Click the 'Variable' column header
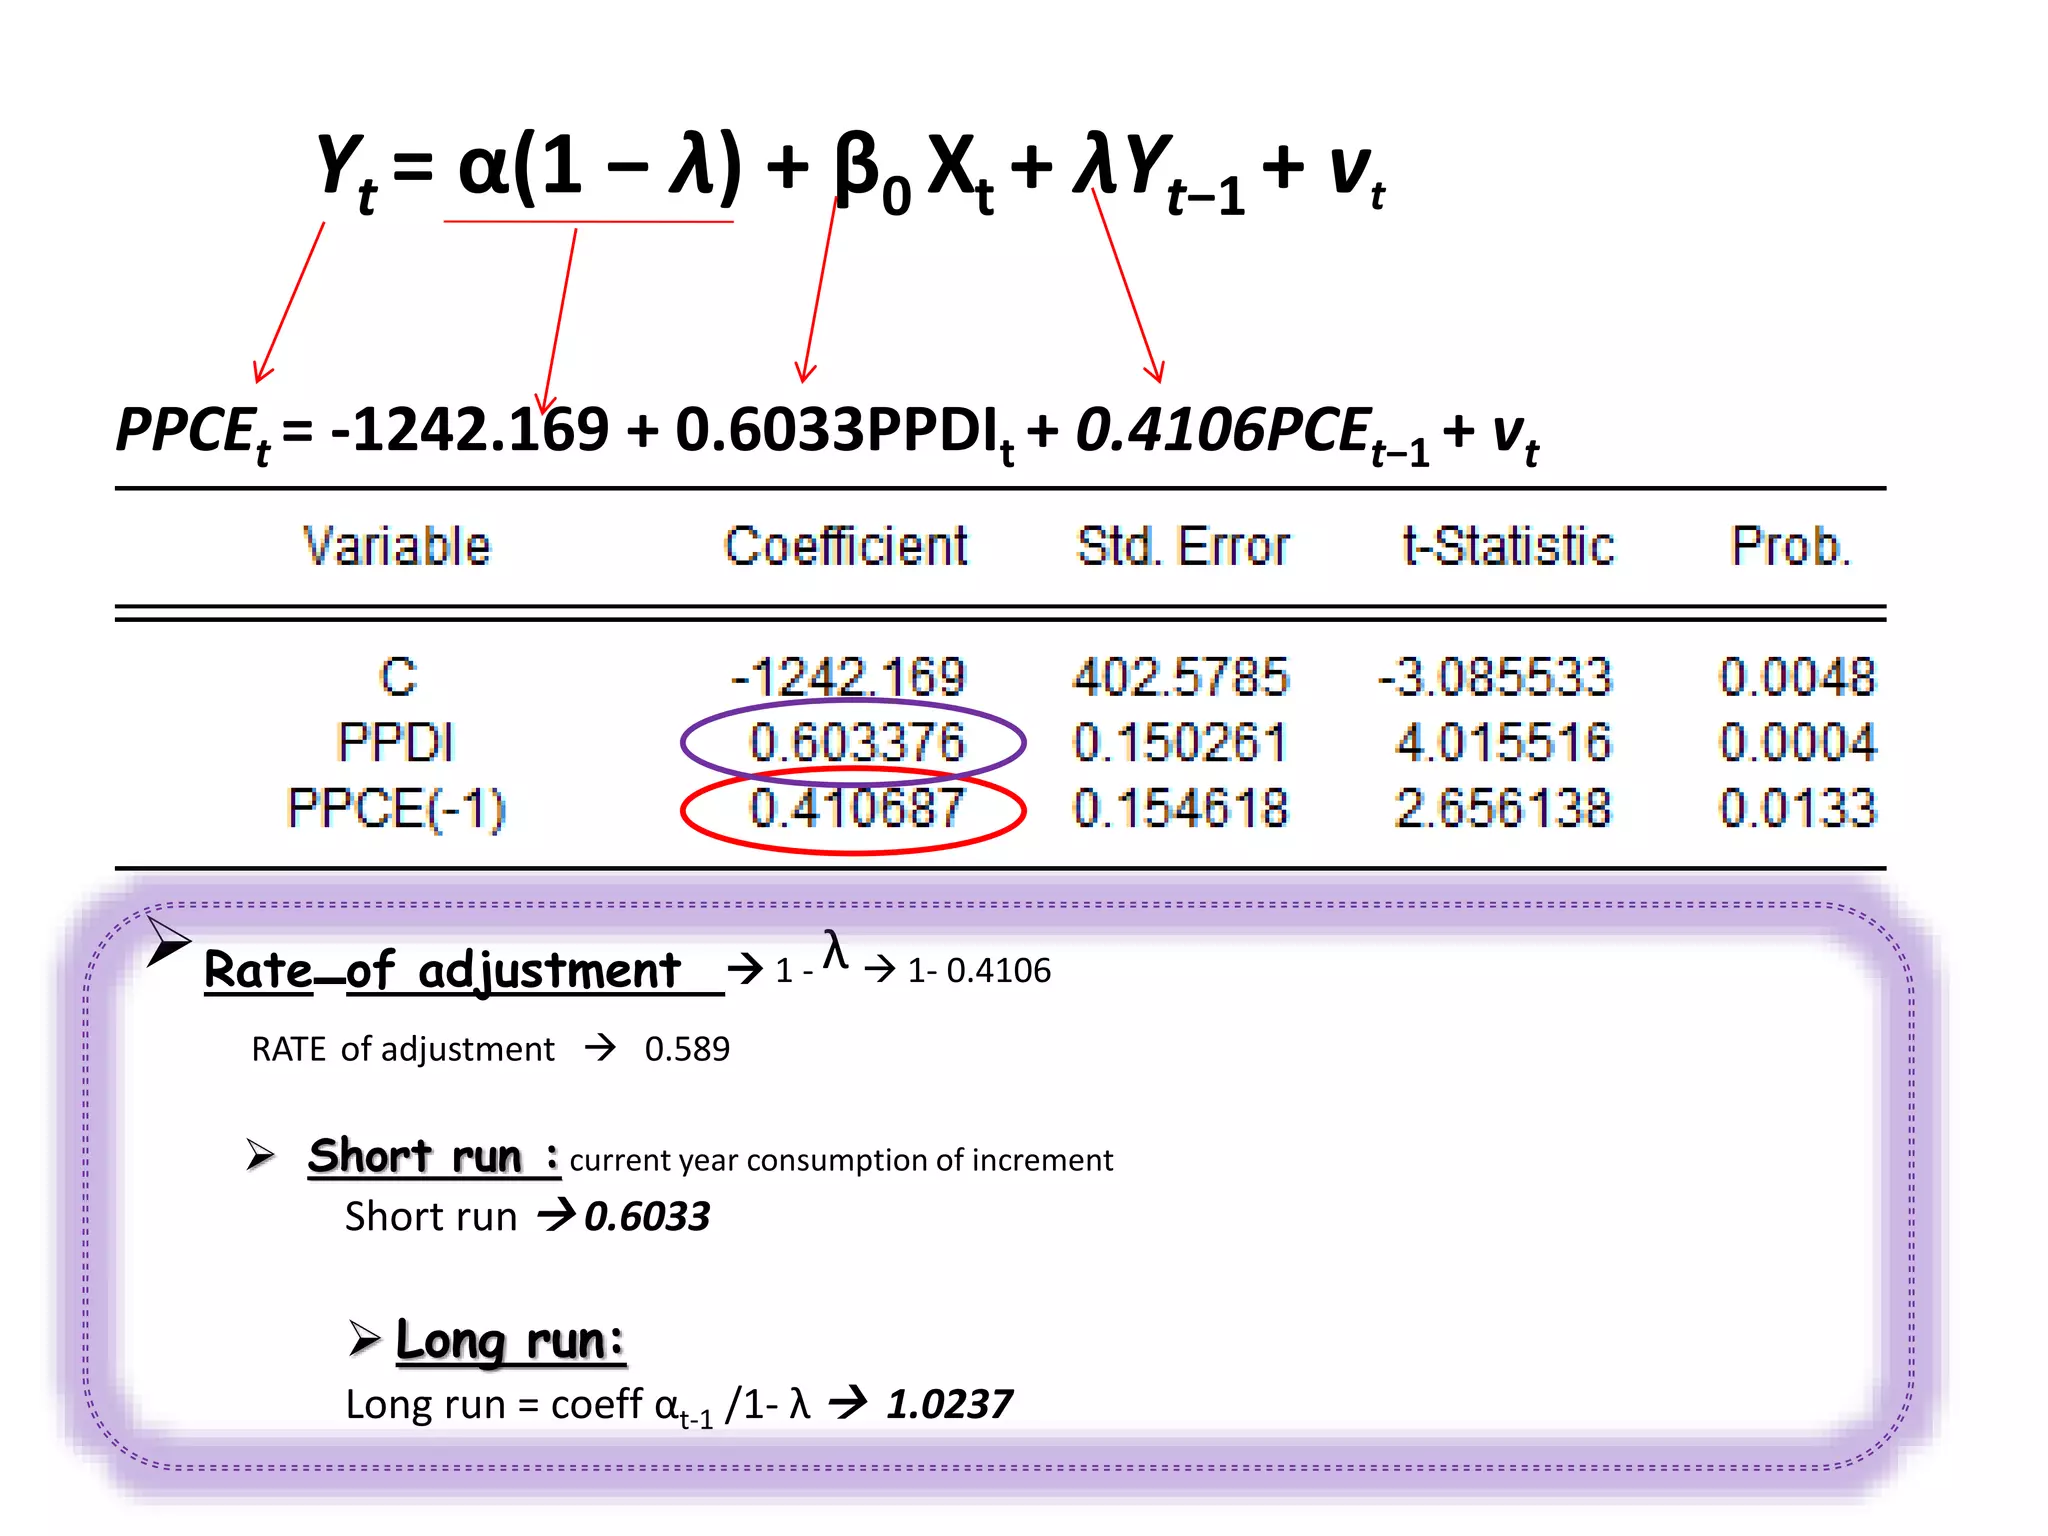 397,547
